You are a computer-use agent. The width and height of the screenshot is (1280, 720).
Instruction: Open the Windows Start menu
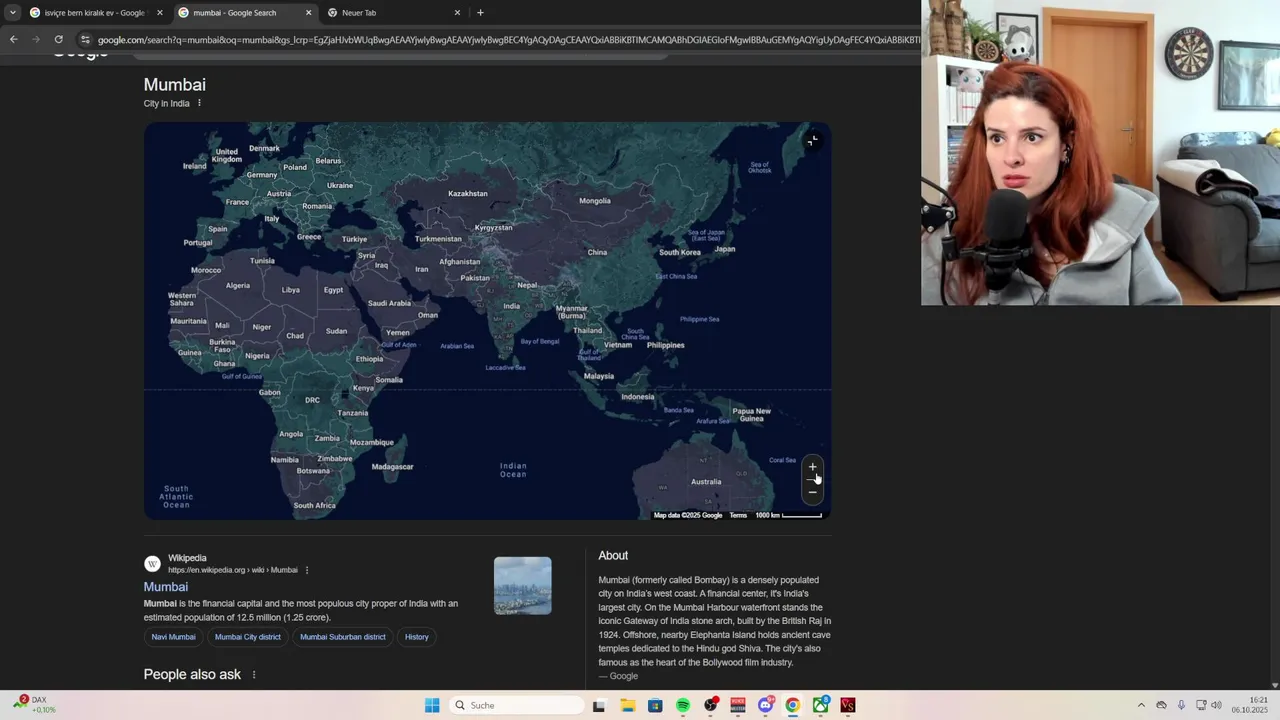pos(432,705)
